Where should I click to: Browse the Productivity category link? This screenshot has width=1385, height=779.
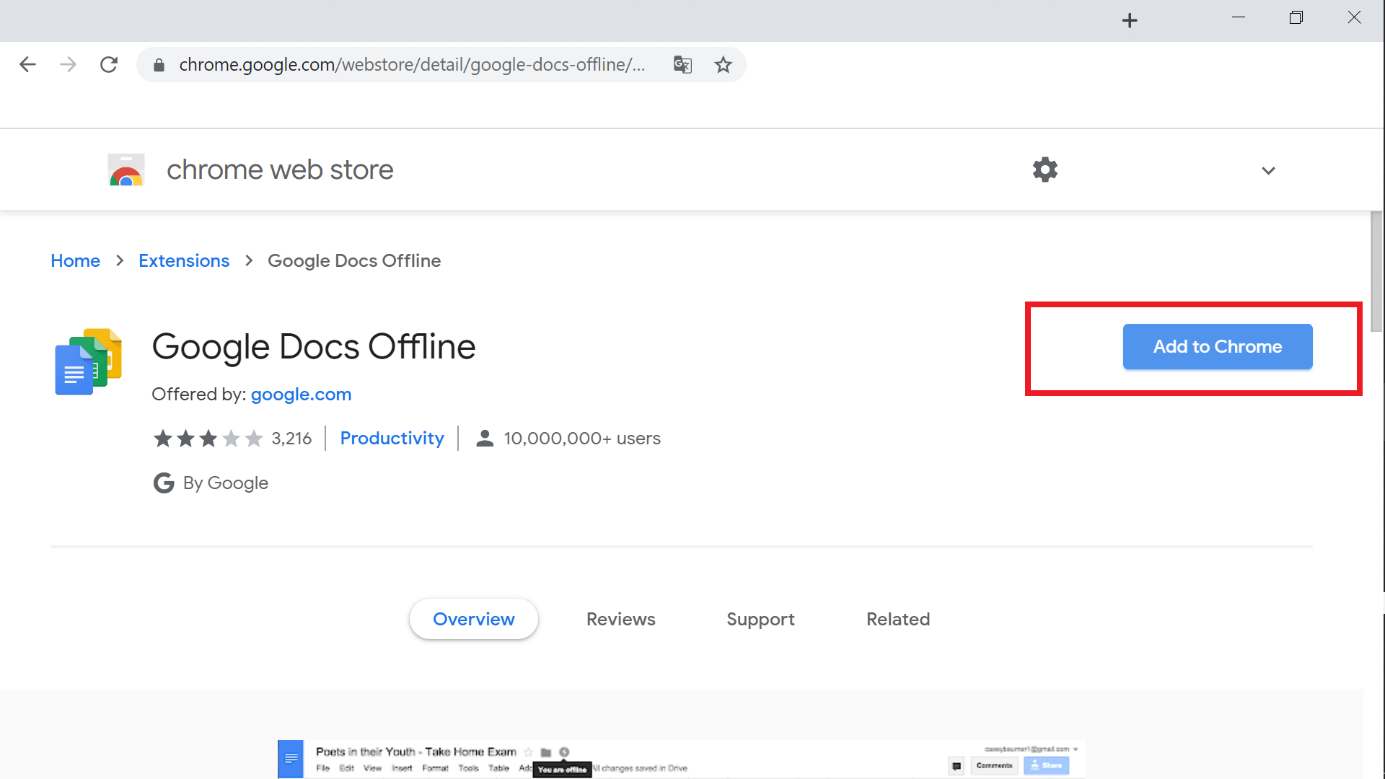pyautogui.click(x=392, y=437)
